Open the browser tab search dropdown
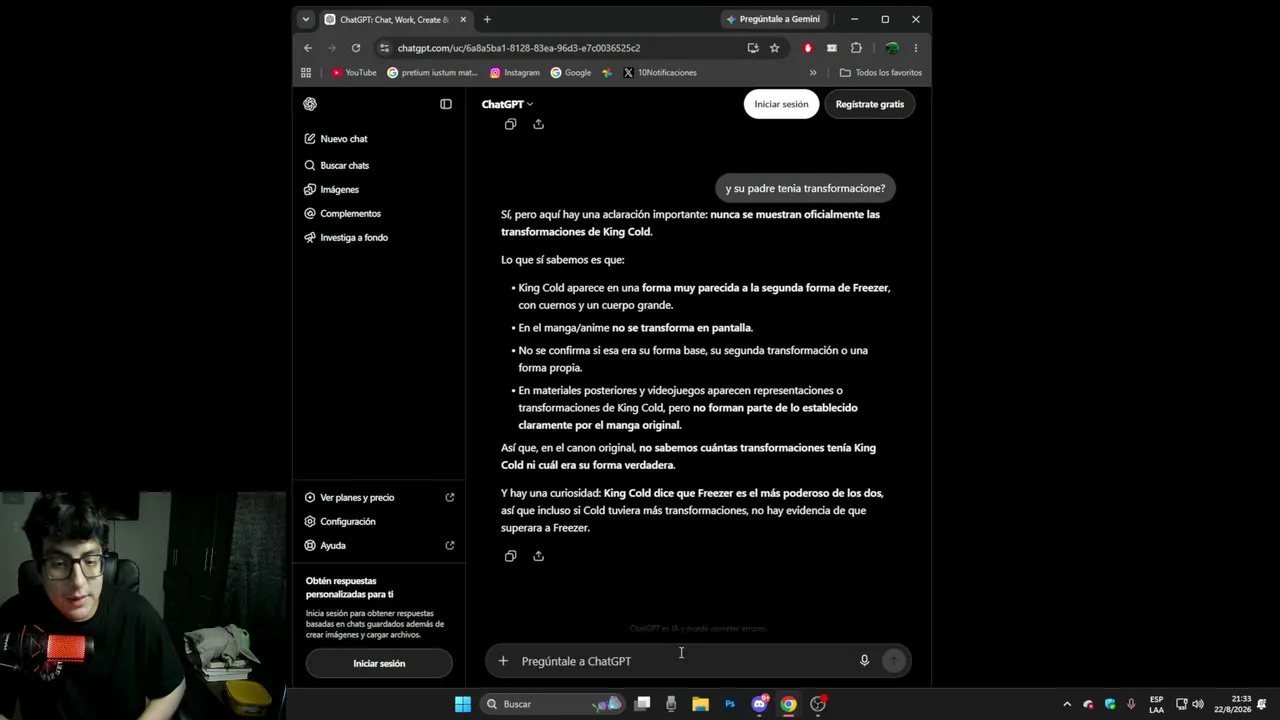 306,19
